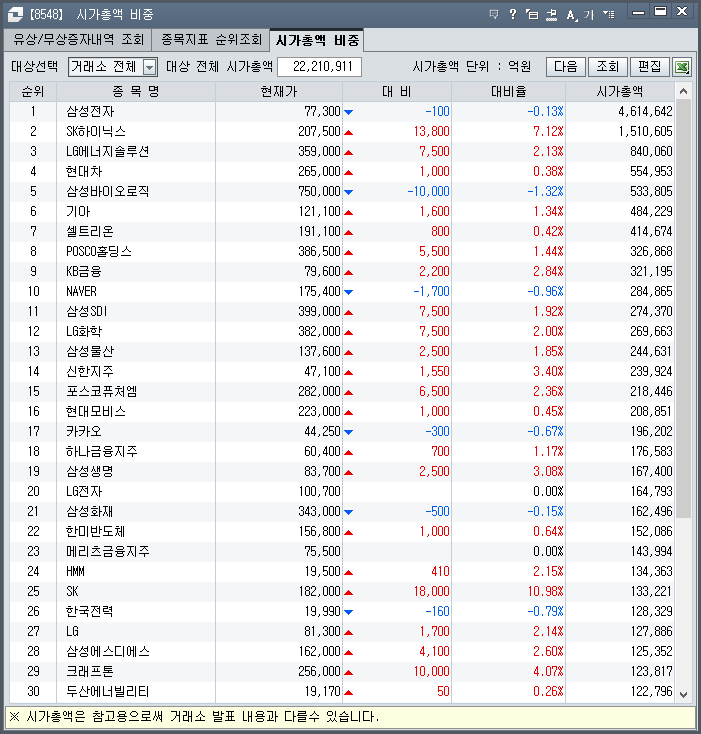Select the 삼성SDI stock name
This screenshot has height=734, width=701.
87,311
